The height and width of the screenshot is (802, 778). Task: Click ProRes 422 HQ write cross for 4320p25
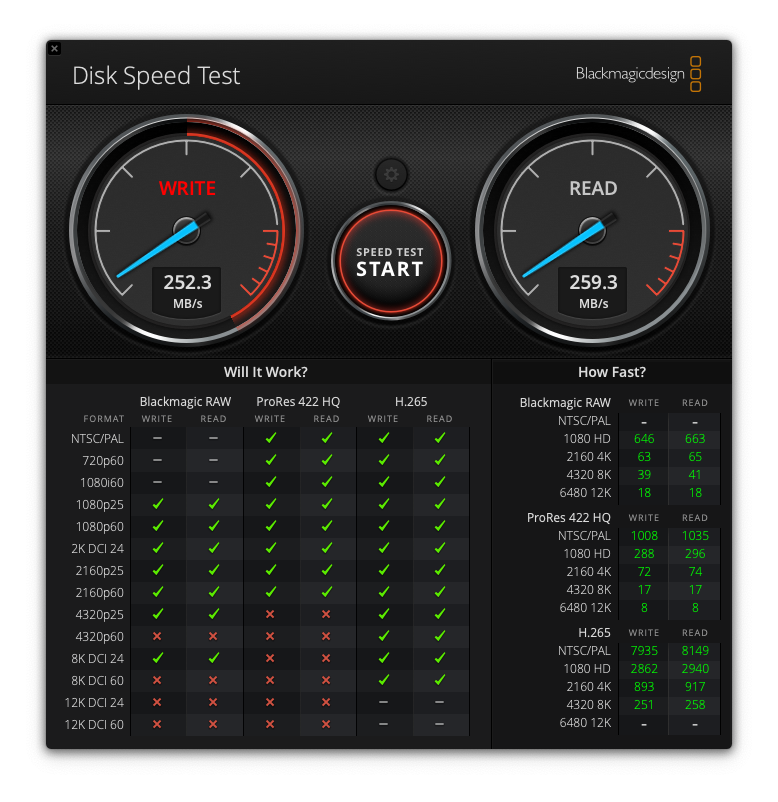click(x=270, y=614)
